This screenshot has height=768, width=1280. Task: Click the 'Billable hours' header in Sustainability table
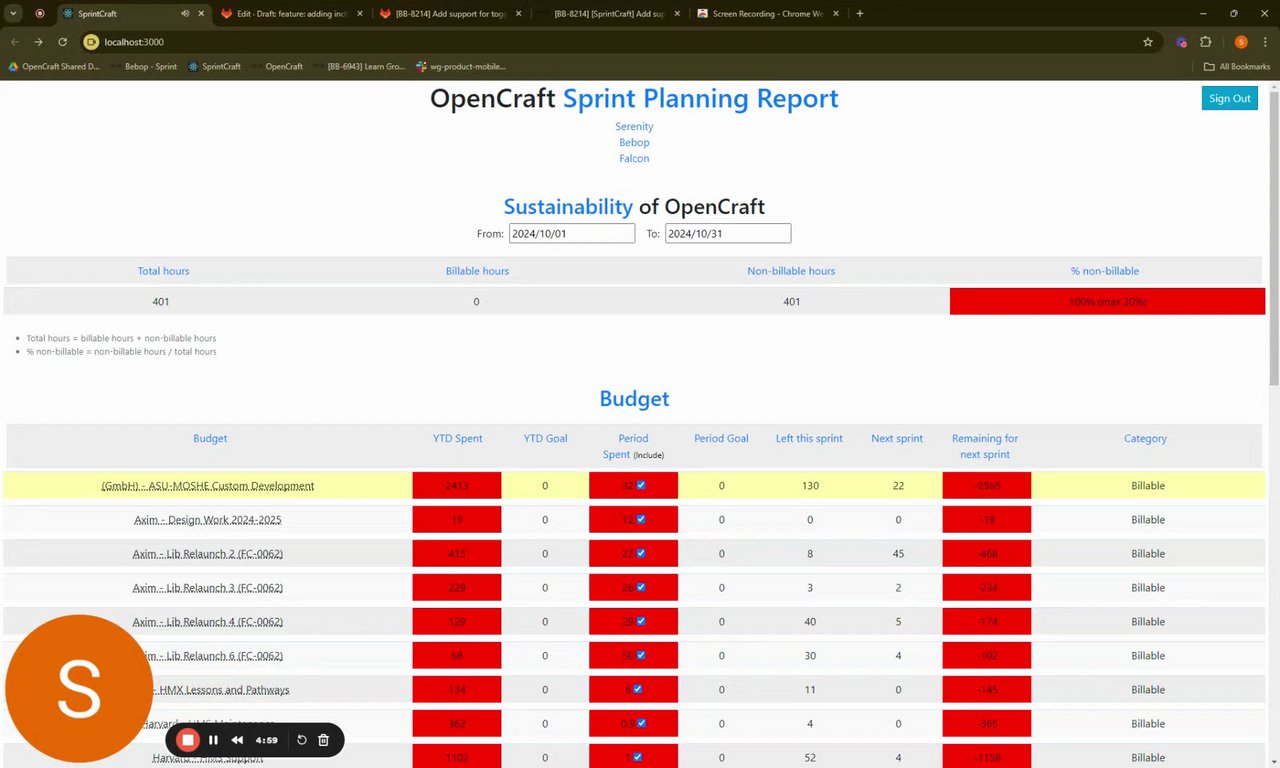tap(477, 271)
